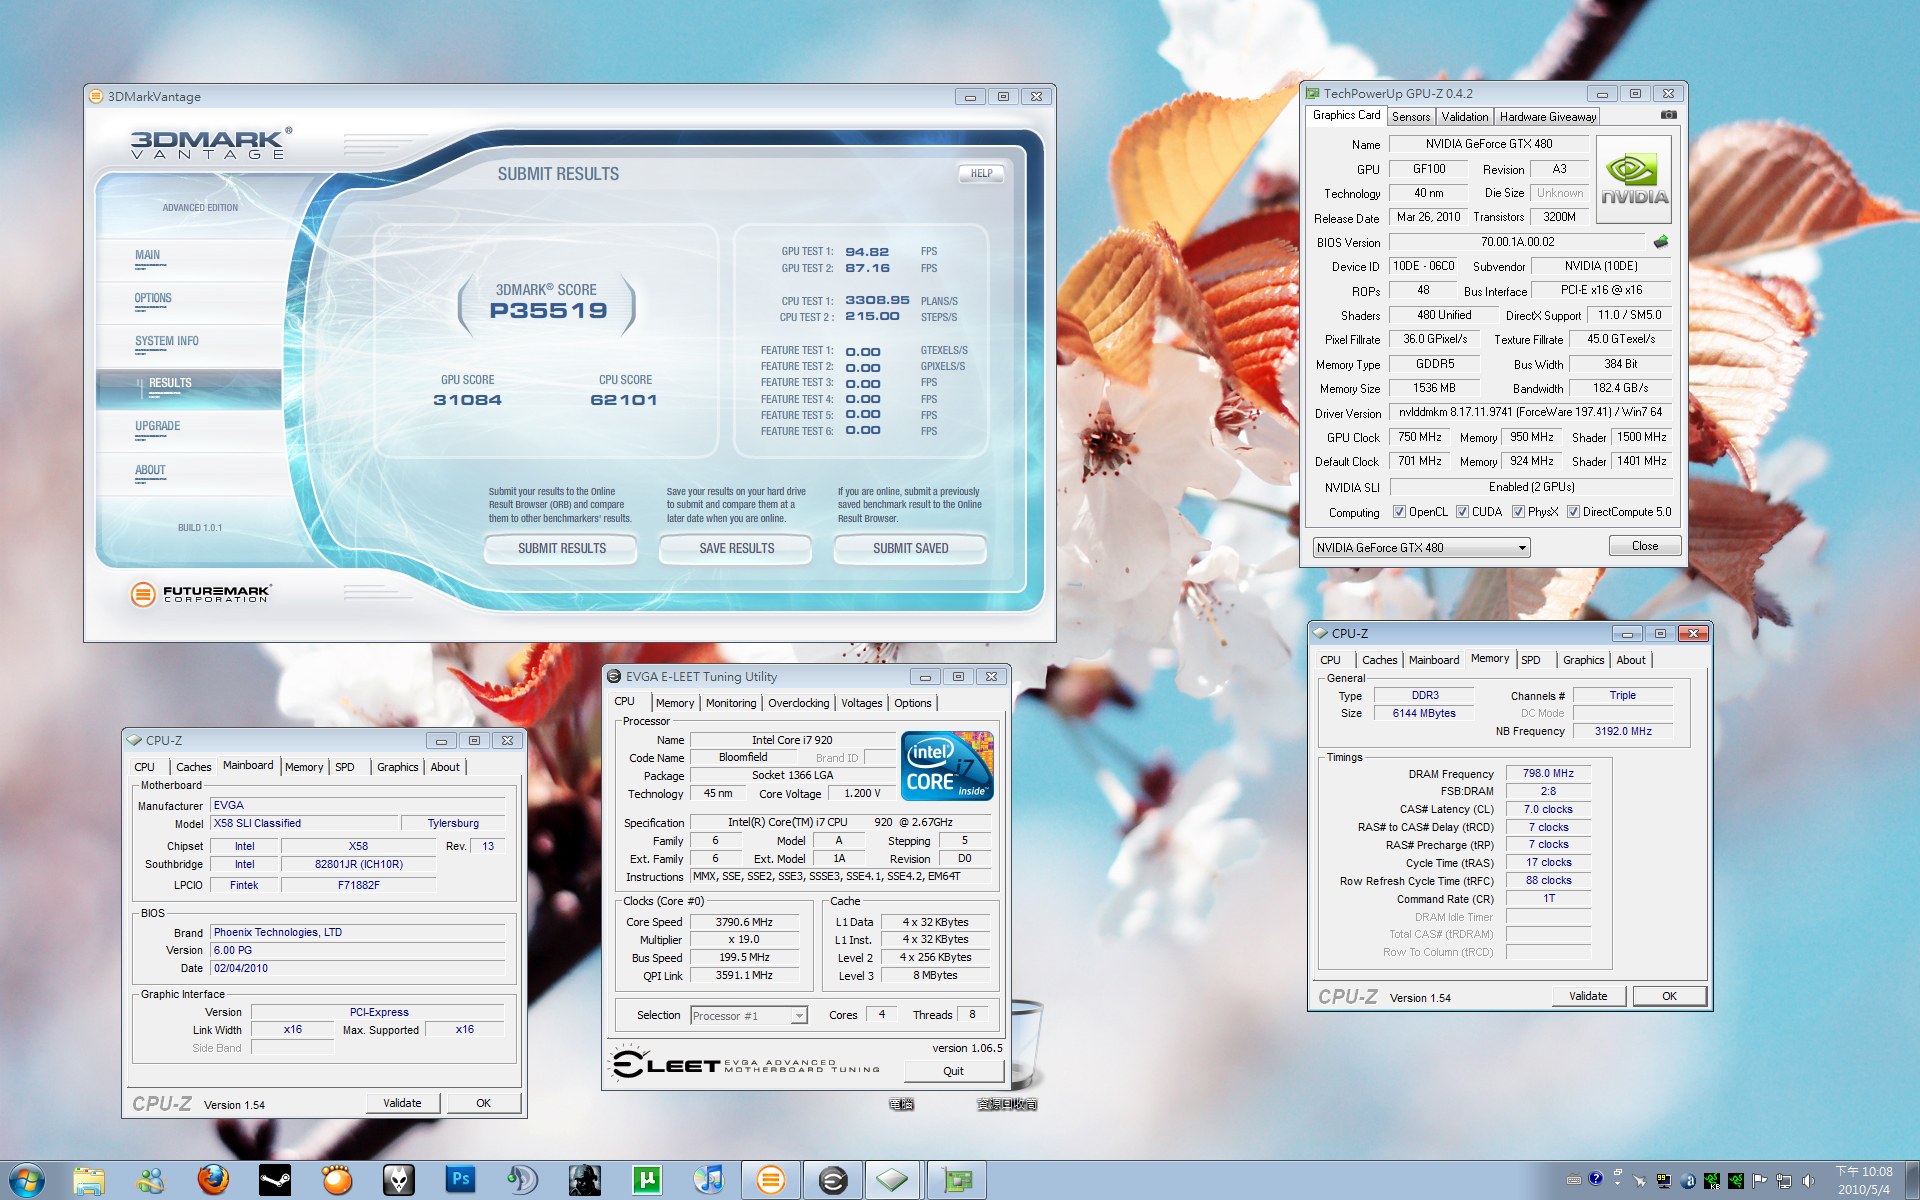Screen dimensions: 1920x1200
Task: Select Graphics tab in the left CPU-Z window
Action: [x=397, y=767]
